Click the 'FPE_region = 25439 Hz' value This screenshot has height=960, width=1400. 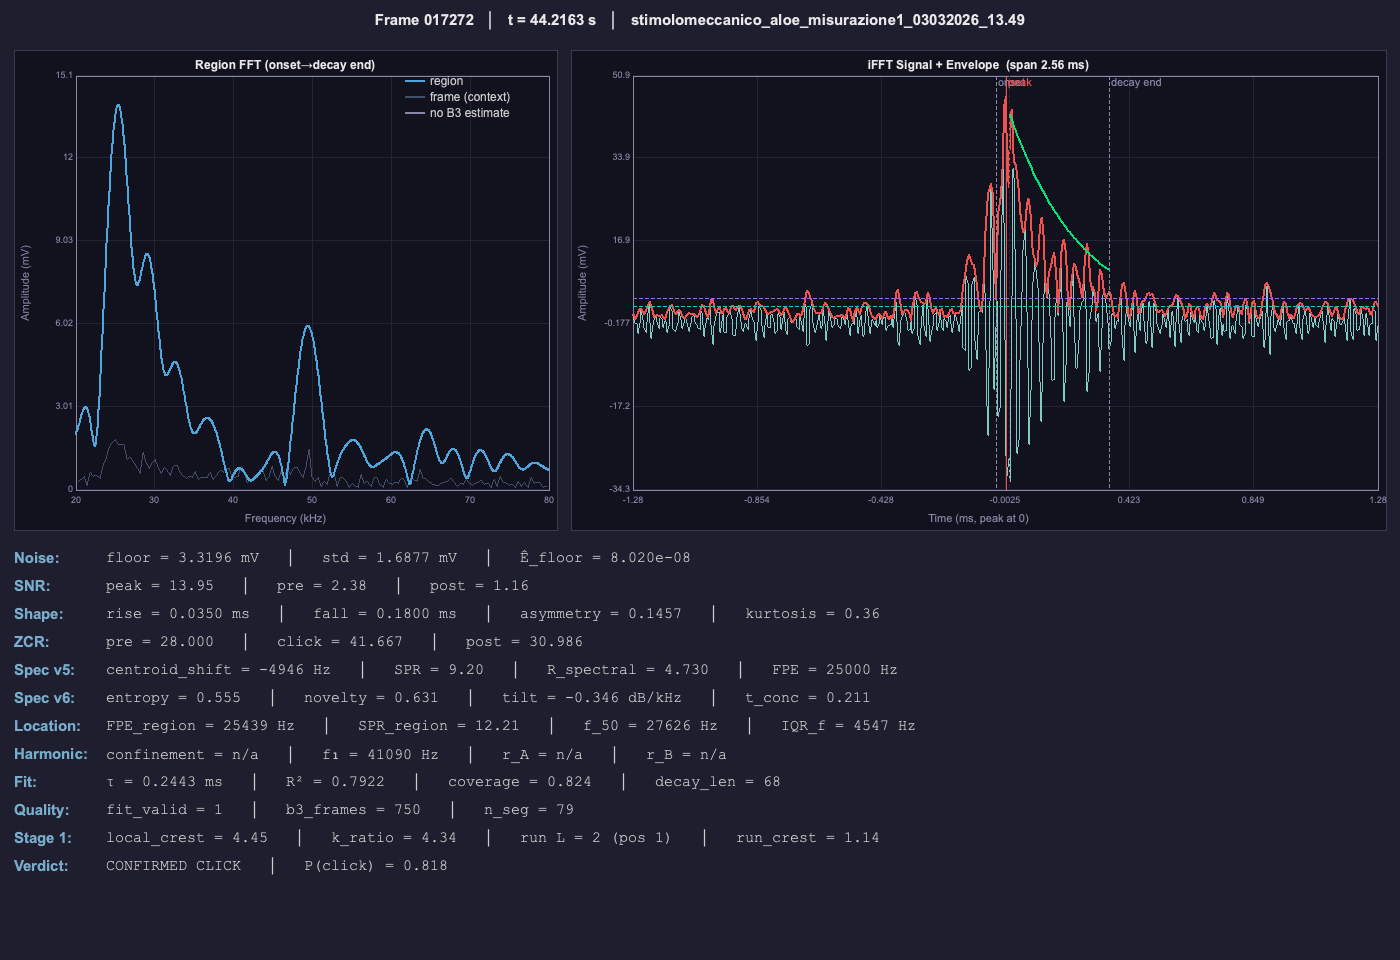(200, 726)
